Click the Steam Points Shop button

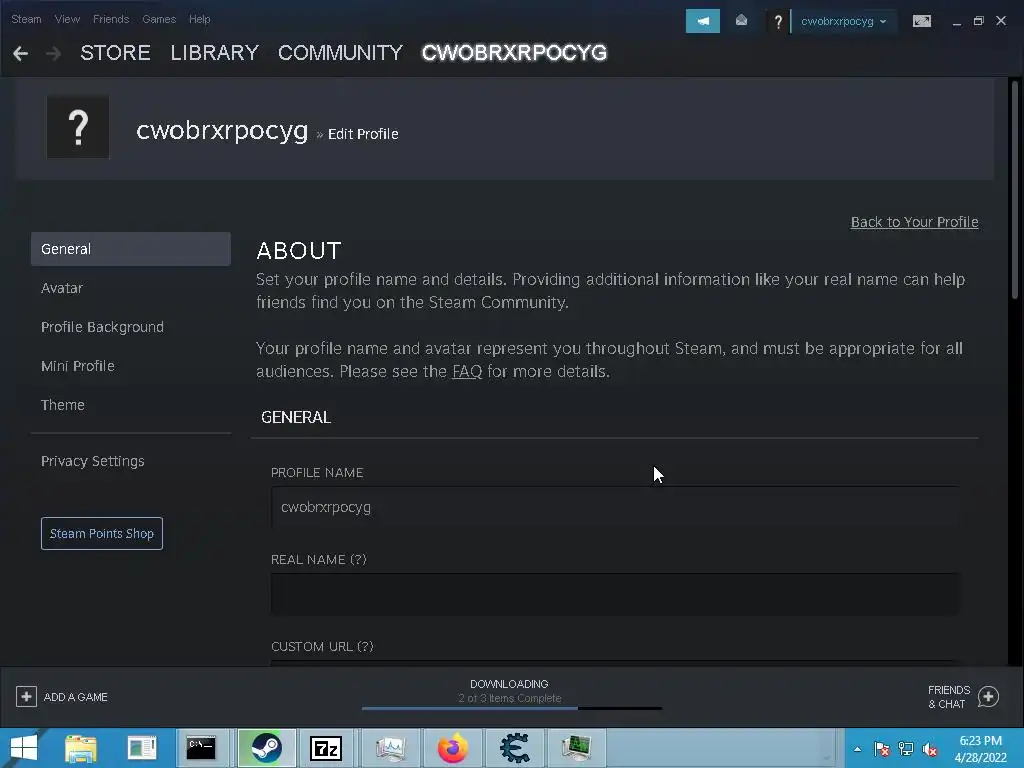point(102,534)
